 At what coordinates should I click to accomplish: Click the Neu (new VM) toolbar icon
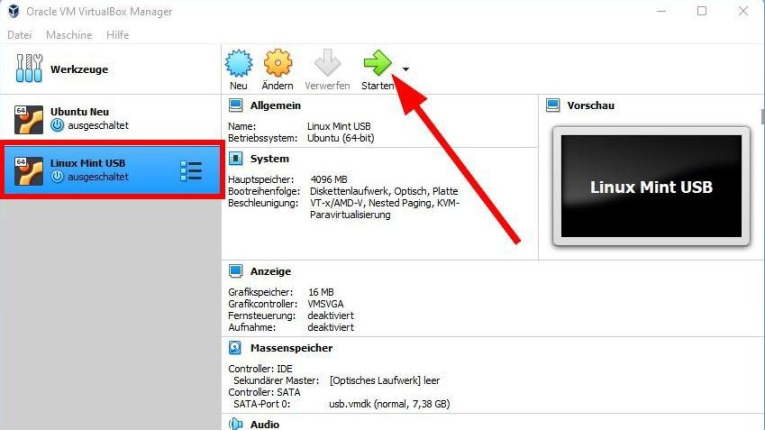(239, 63)
